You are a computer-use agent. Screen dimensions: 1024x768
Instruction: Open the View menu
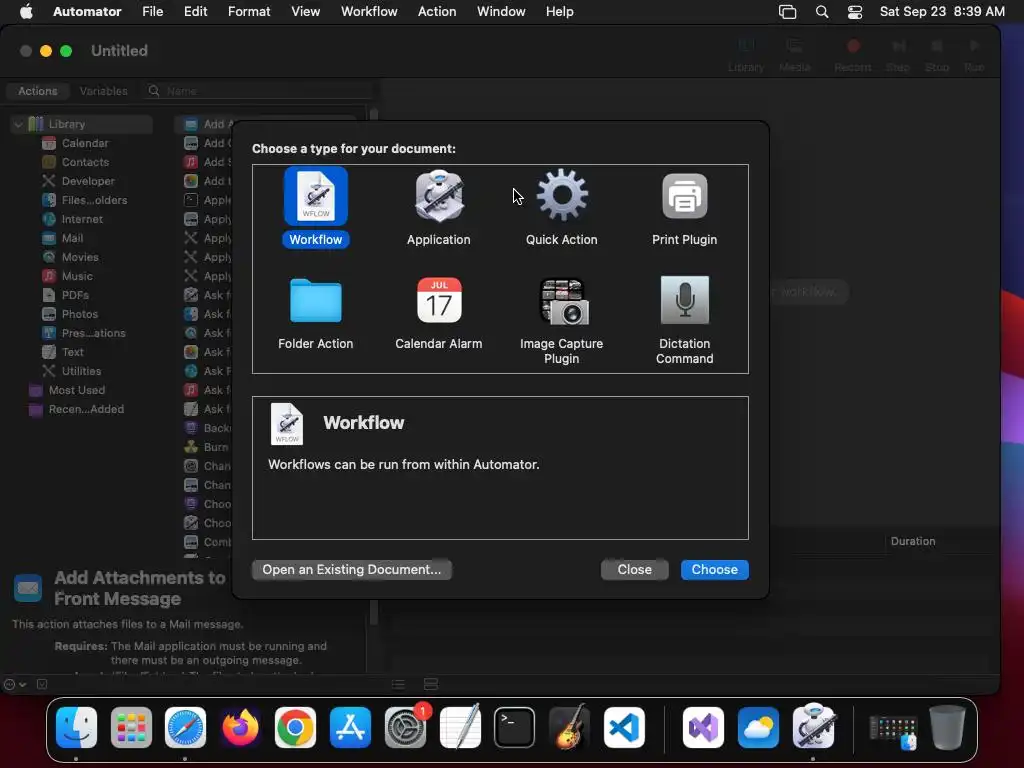(x=306, y=11)
